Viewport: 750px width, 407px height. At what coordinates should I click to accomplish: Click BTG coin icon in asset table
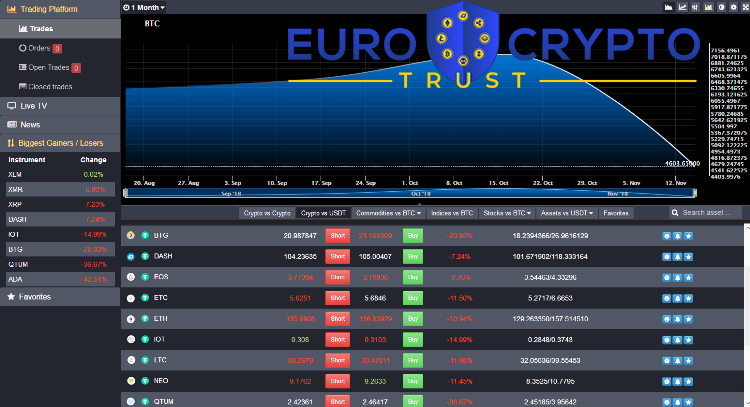(131, 235)
